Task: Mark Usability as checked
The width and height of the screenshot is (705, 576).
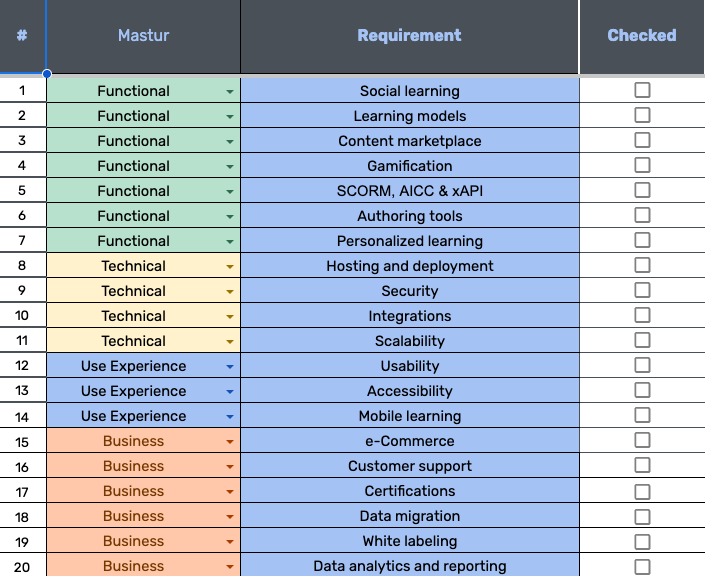Action: [x=642, y=365]
